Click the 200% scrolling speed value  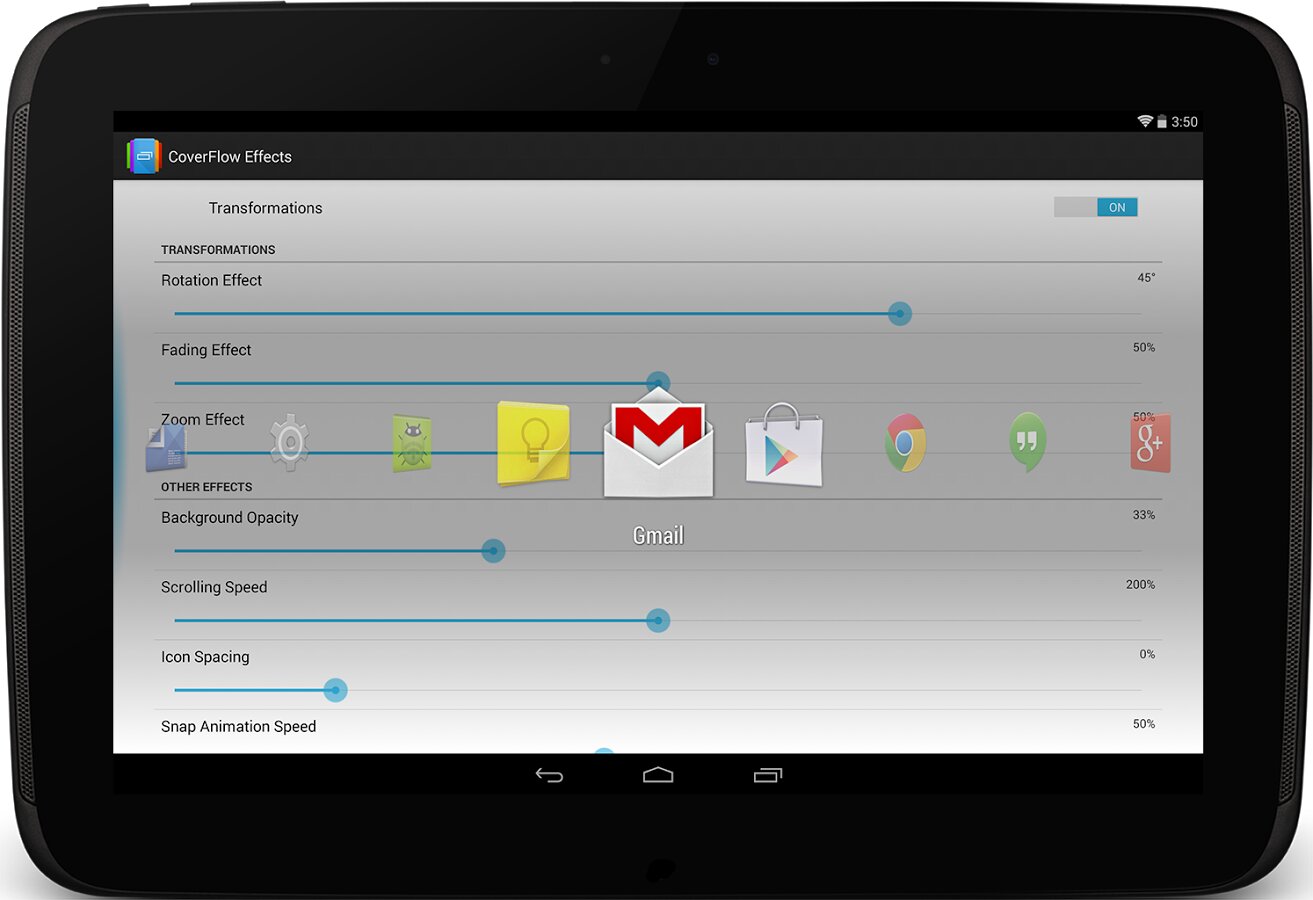point(1141,585)
